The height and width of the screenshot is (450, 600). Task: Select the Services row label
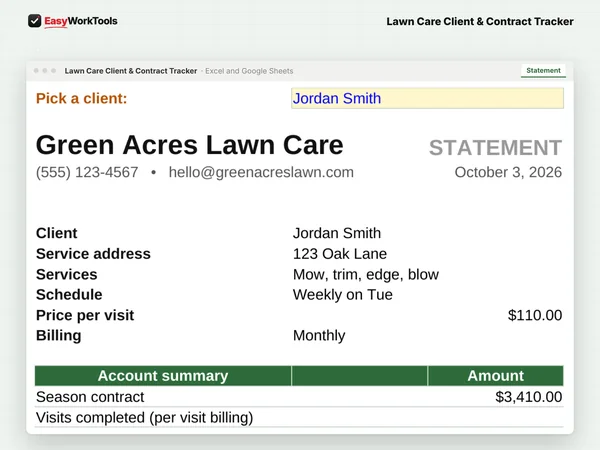coord(67,274)
